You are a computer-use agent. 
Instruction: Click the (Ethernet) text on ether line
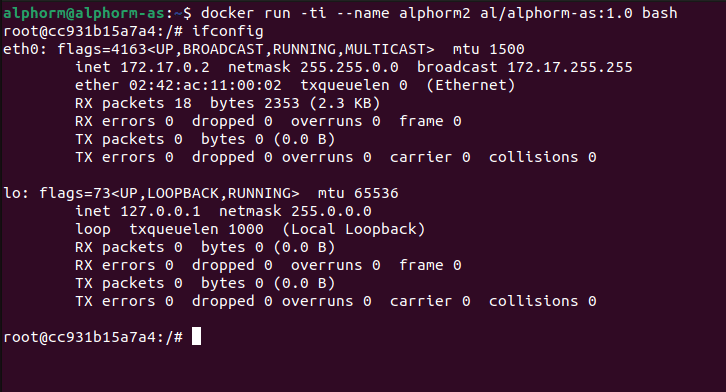click(x=470, y=85)
